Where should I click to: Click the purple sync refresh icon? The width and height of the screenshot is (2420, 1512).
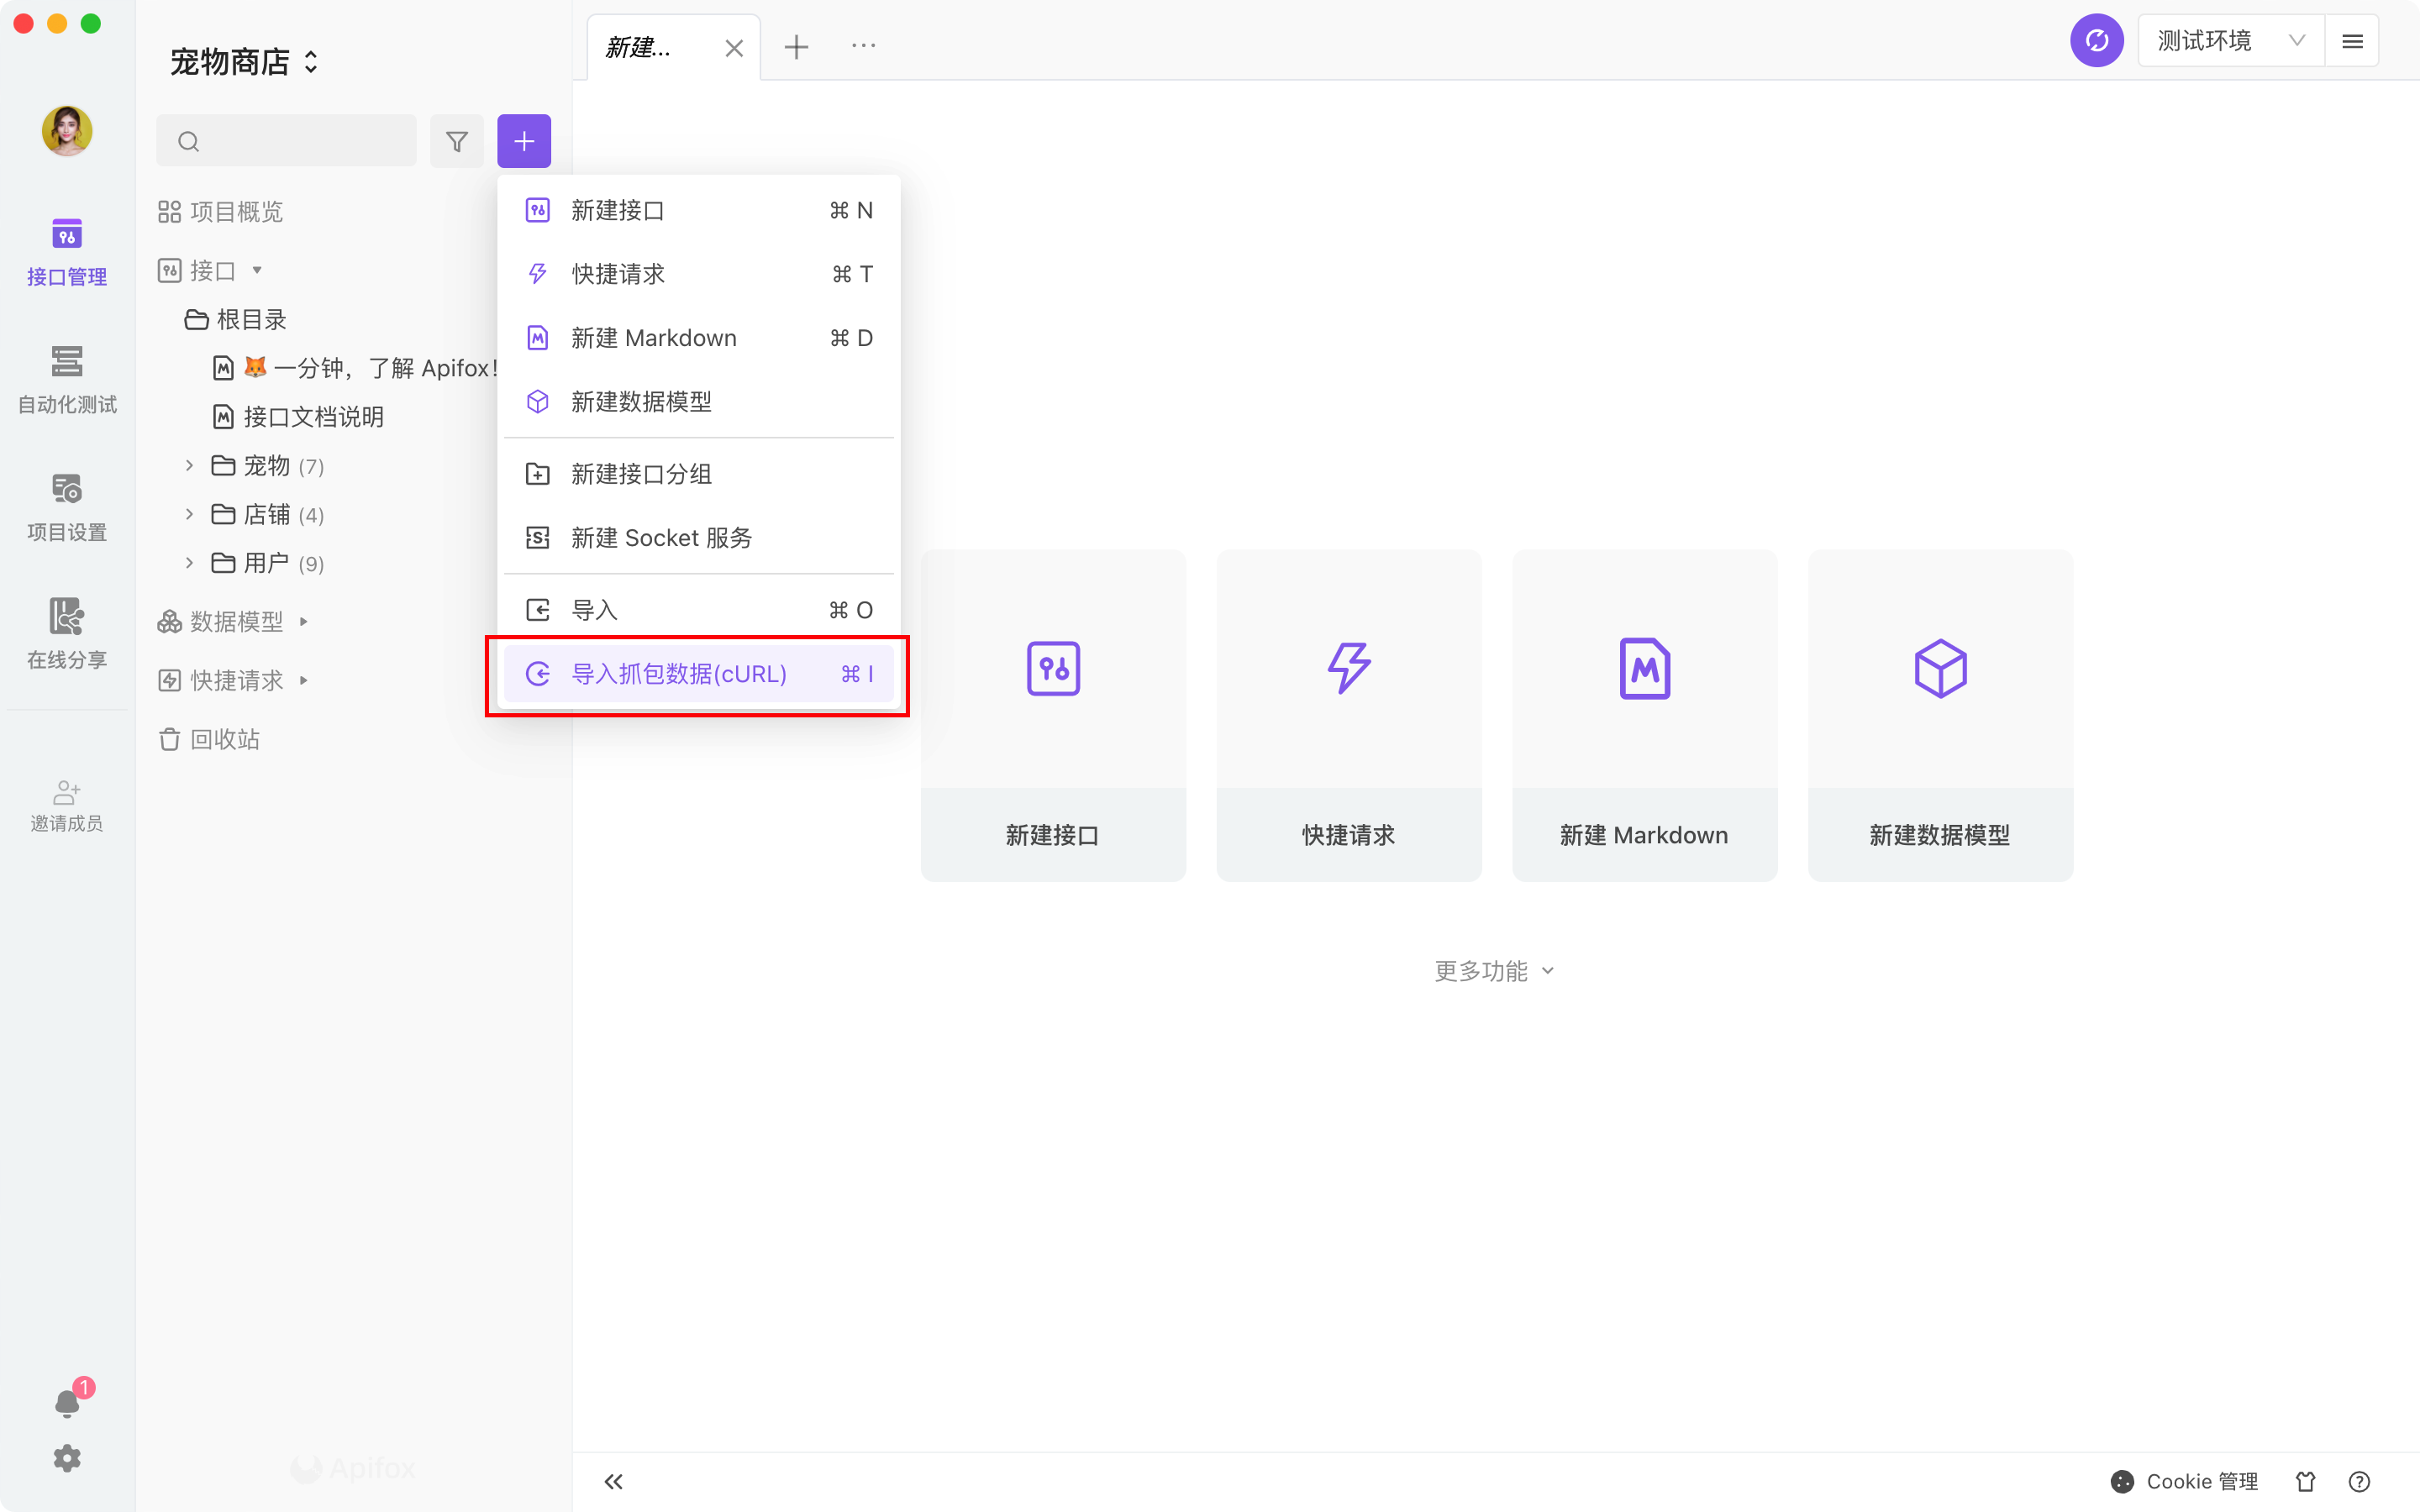2096,41
